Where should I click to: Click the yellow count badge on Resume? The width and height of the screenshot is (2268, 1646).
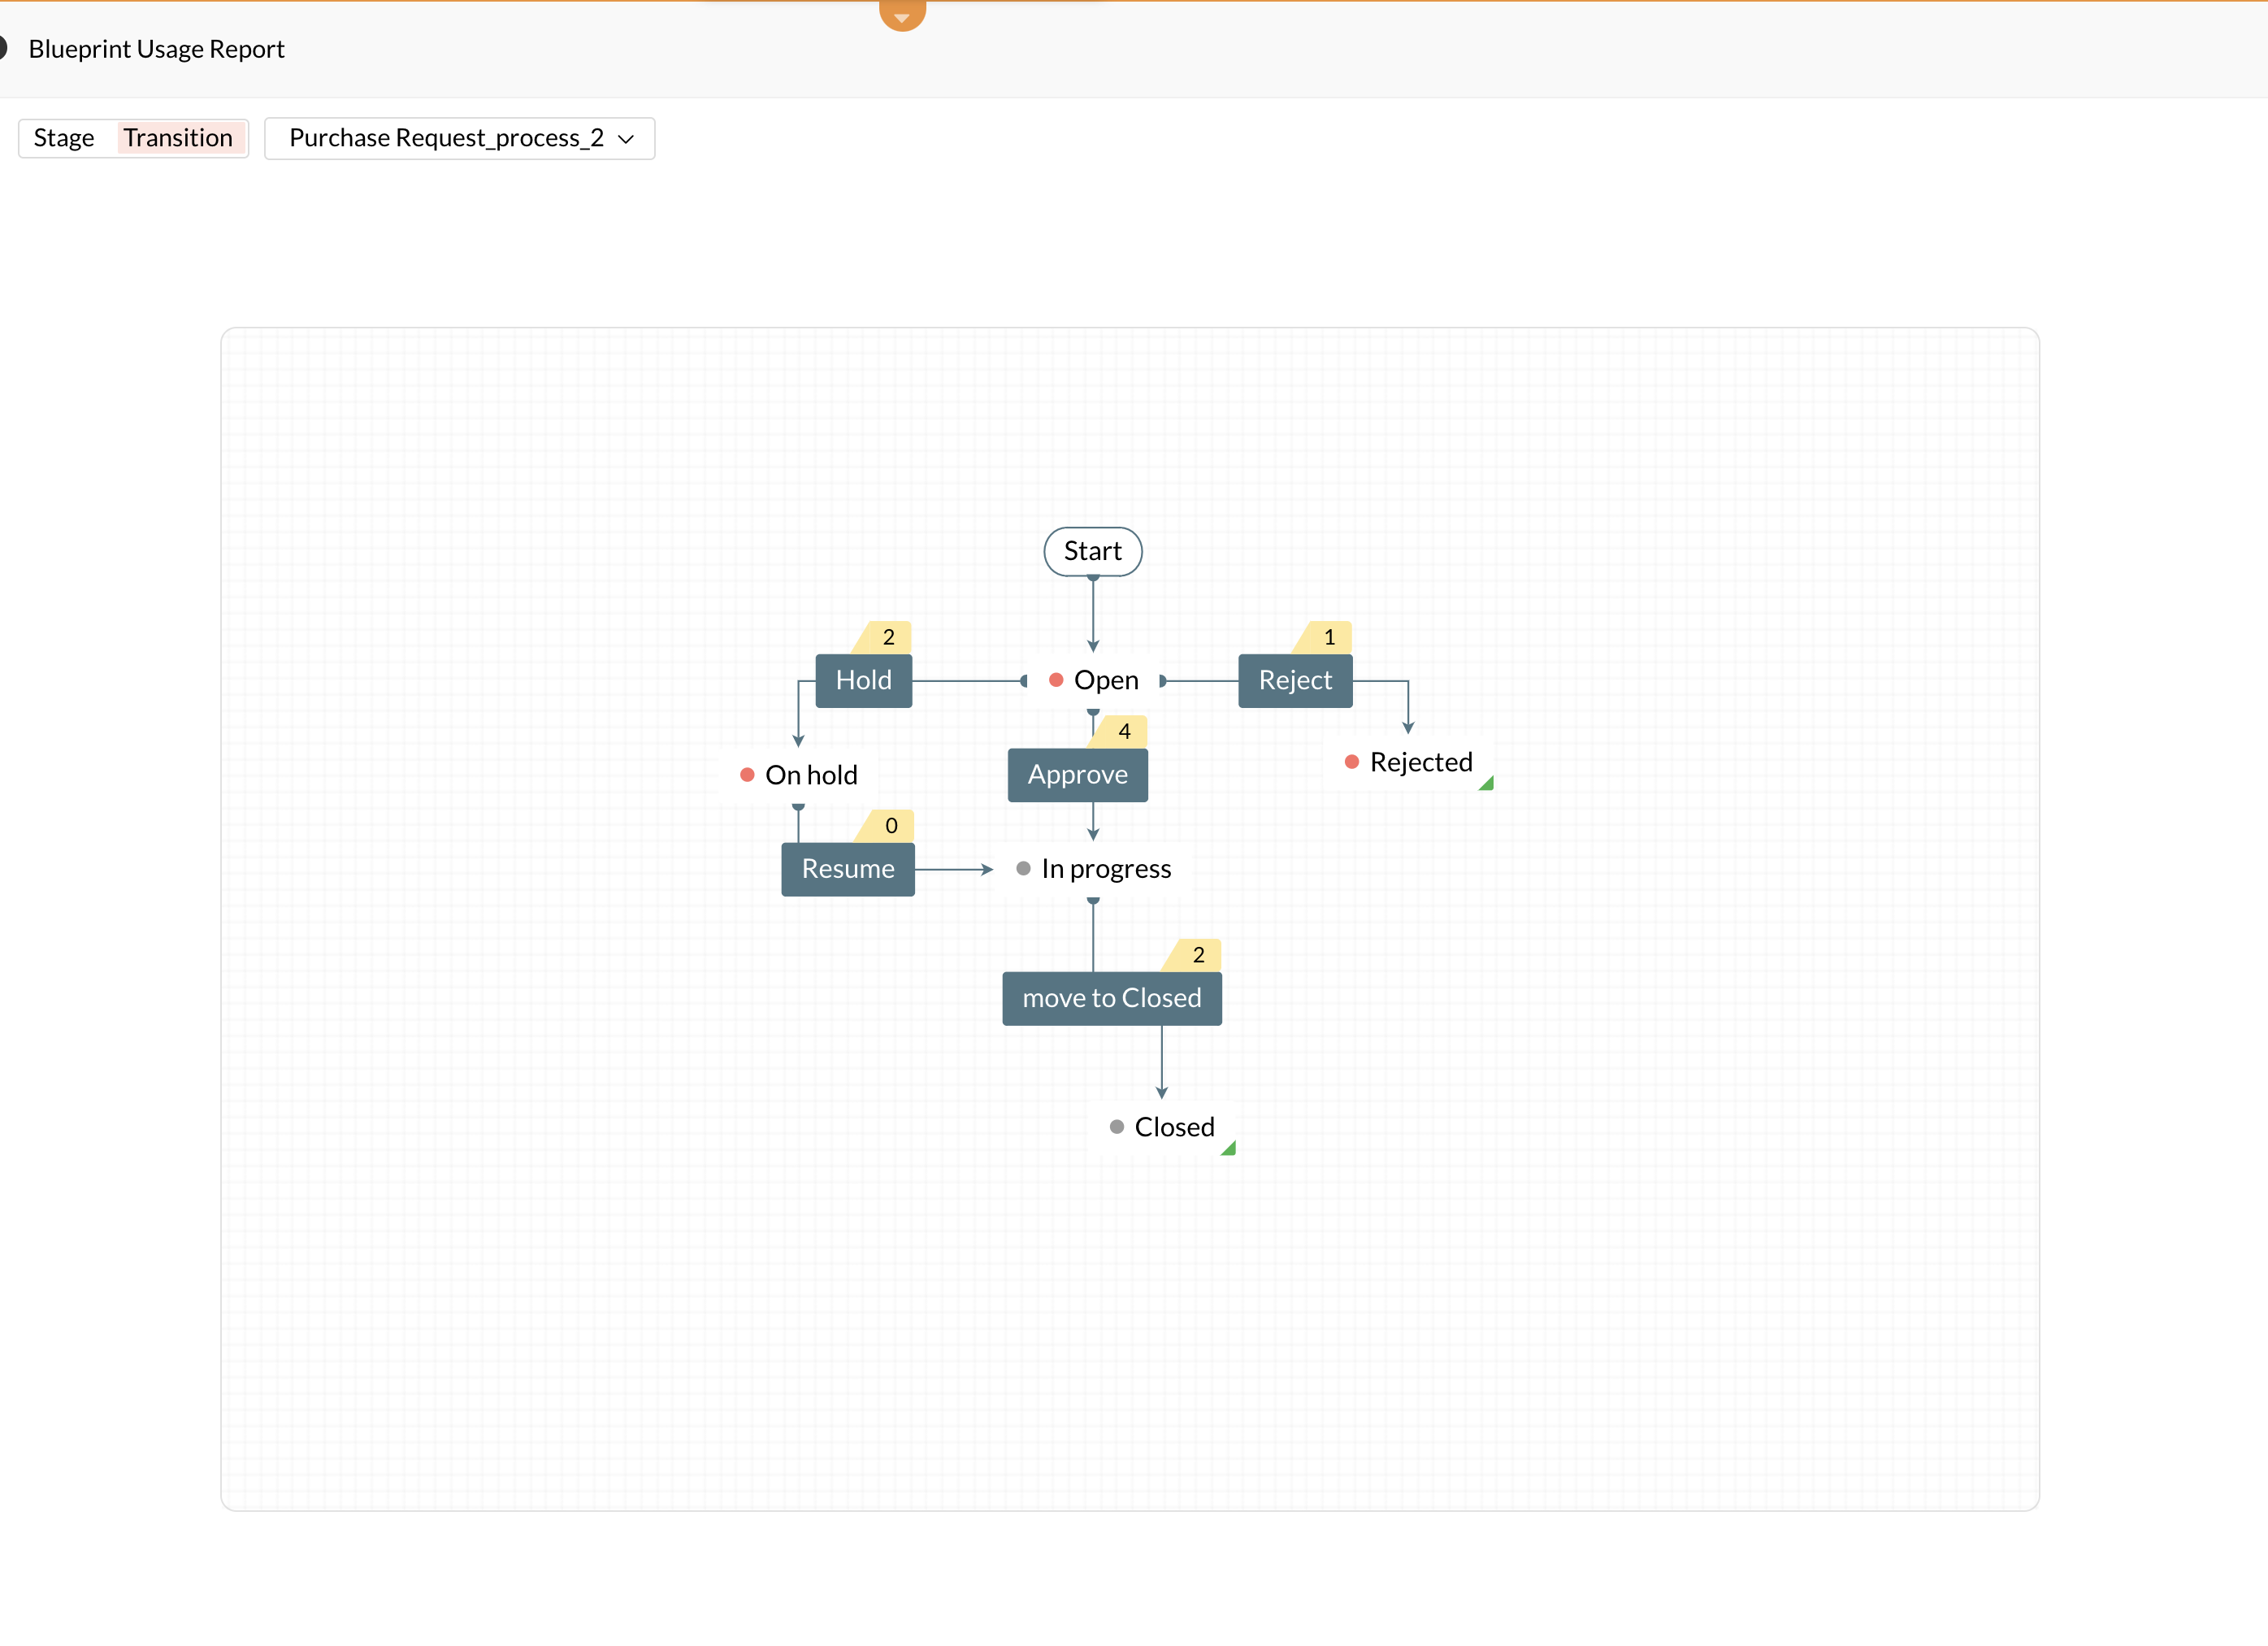click(889, 826)
